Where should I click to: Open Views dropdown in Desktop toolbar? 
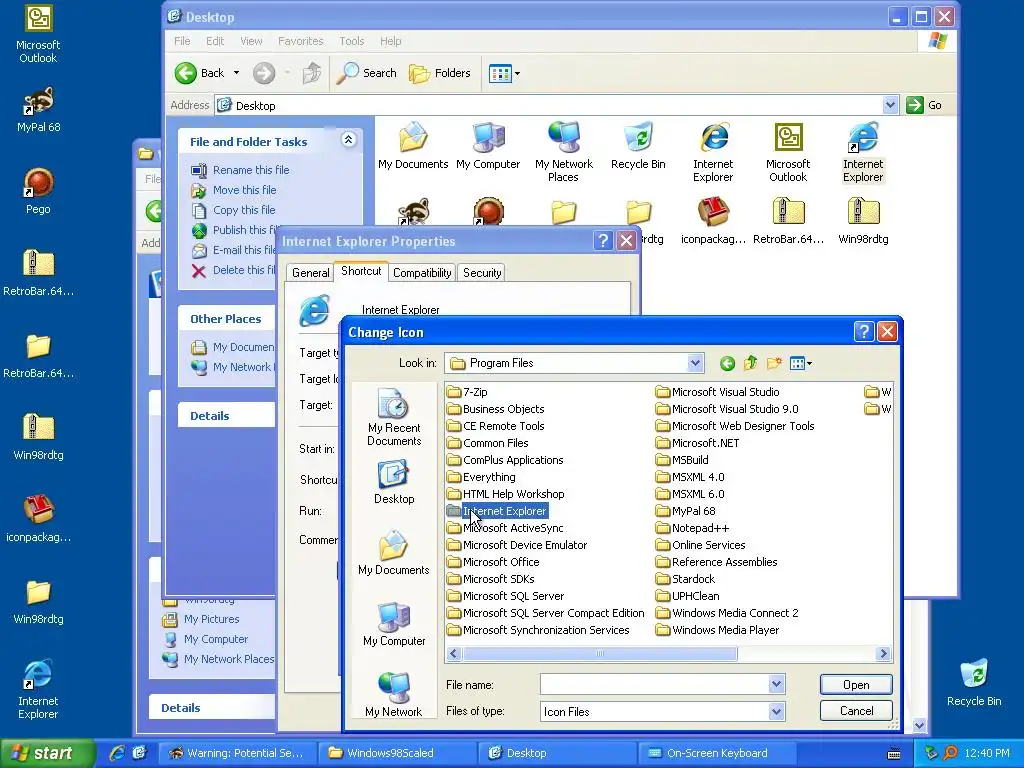[504, 73]
